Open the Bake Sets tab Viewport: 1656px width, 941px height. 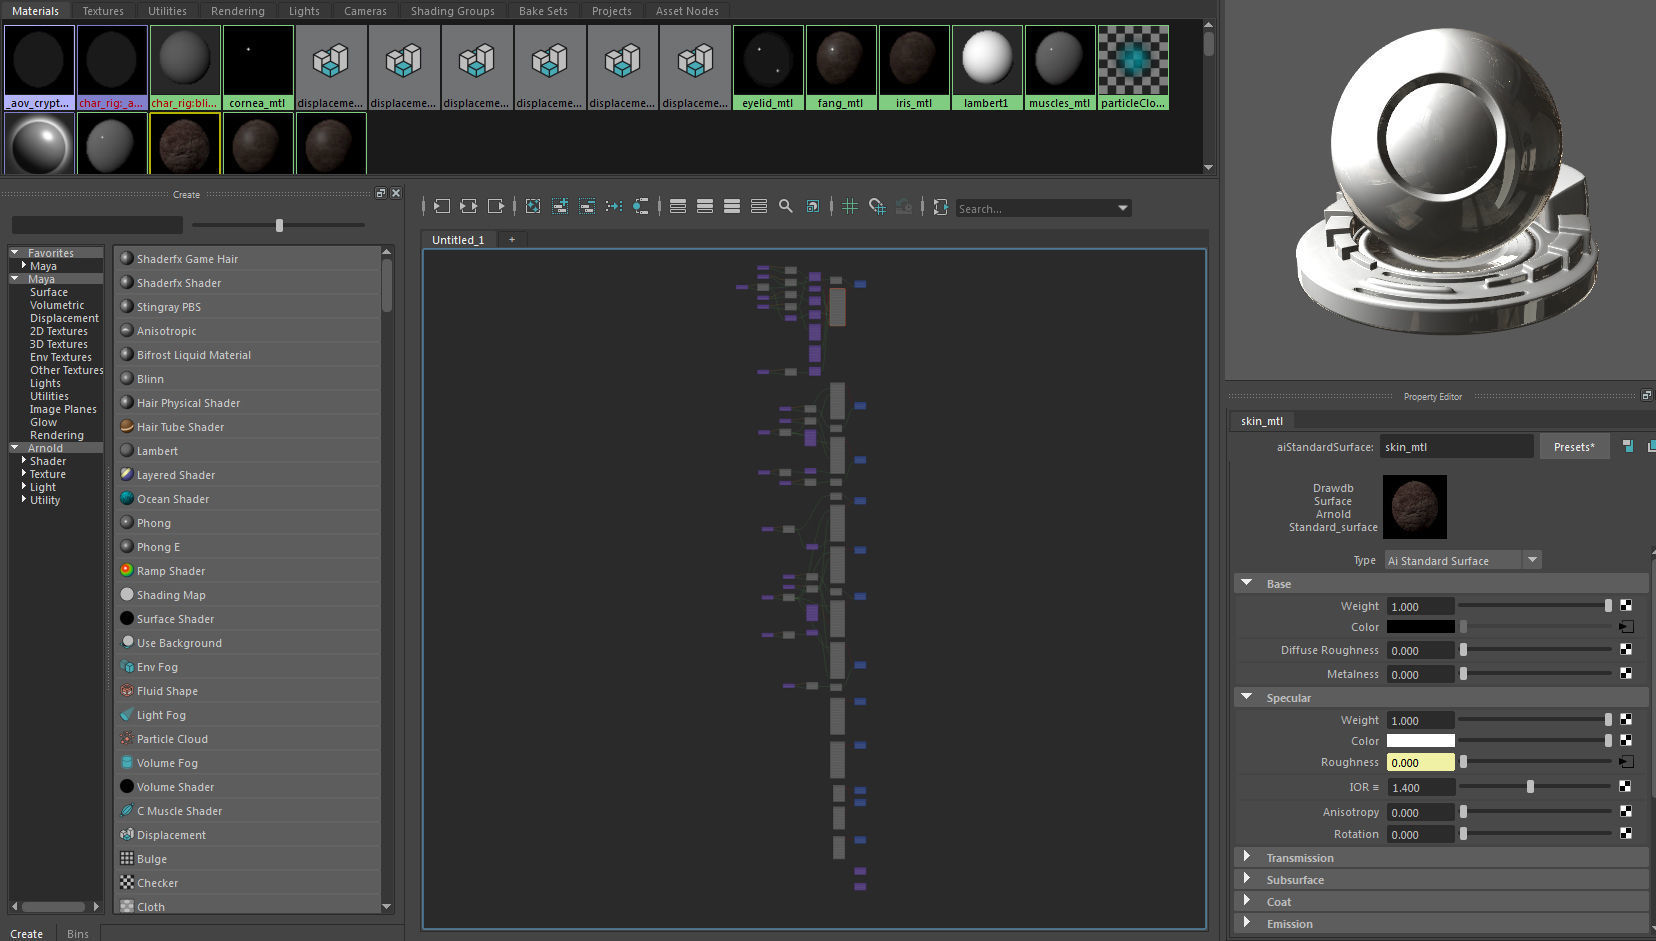tap(543, 11)
